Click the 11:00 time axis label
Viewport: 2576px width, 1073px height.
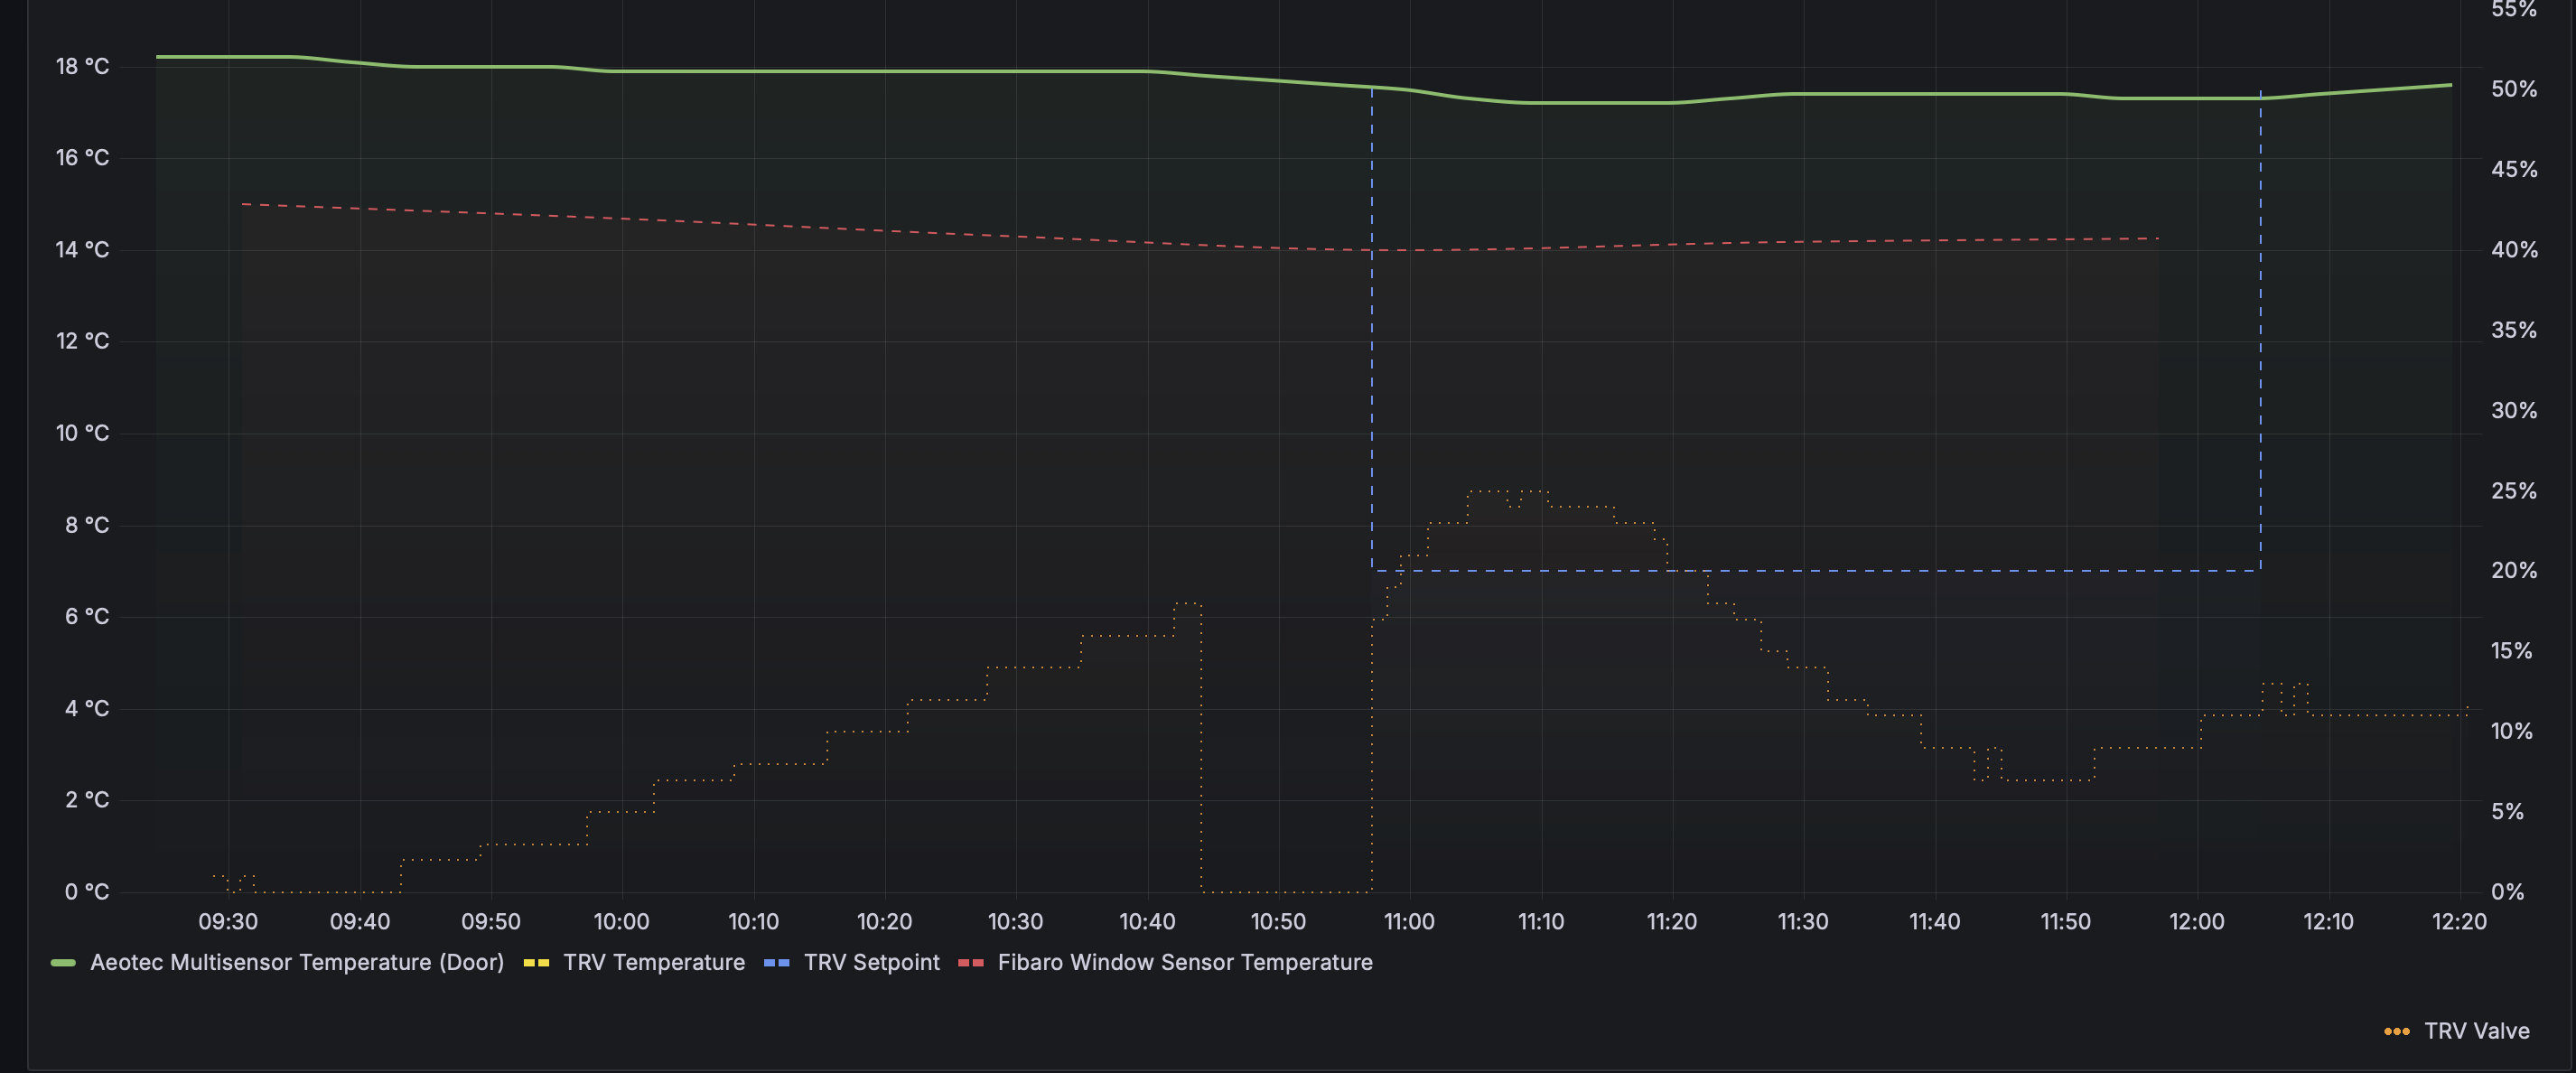pos(1409,922)
